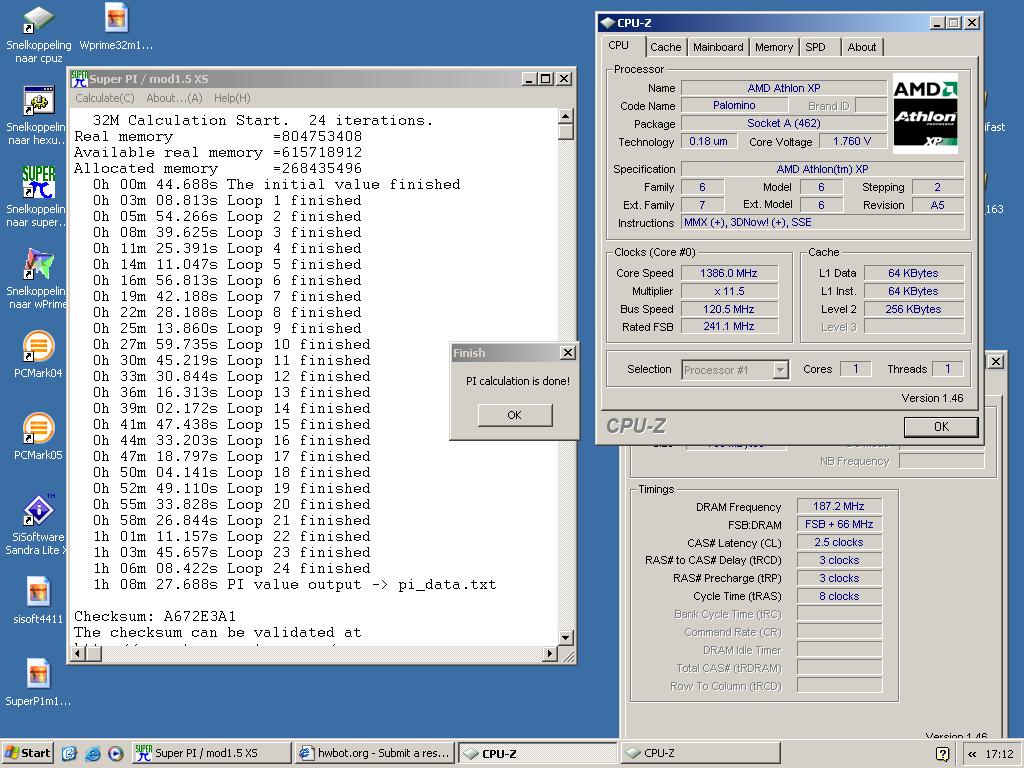Click the Super PI vertical scrollbar up arrow
This screenshot has height=768, width=1024.
[566, 116]
